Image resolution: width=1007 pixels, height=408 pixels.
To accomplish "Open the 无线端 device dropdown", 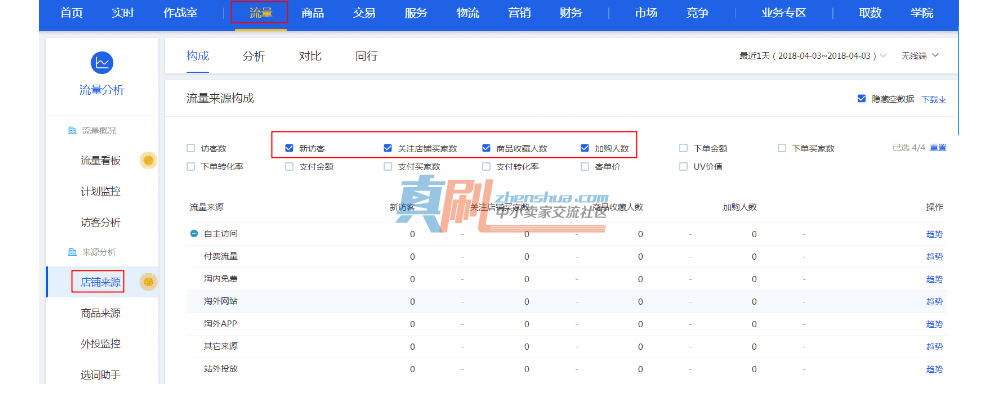I will click(x=920, y=56).
